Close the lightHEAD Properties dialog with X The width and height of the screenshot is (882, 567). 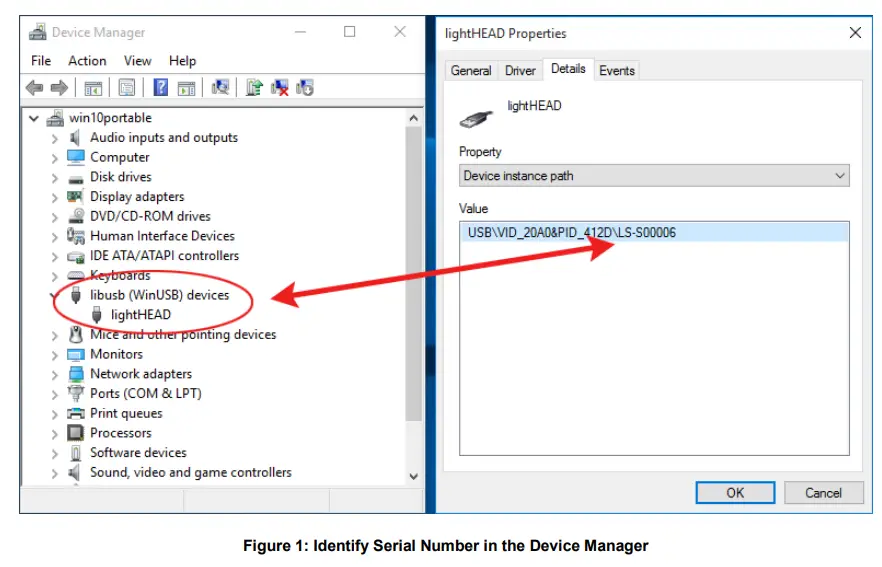tap(855, 33)
